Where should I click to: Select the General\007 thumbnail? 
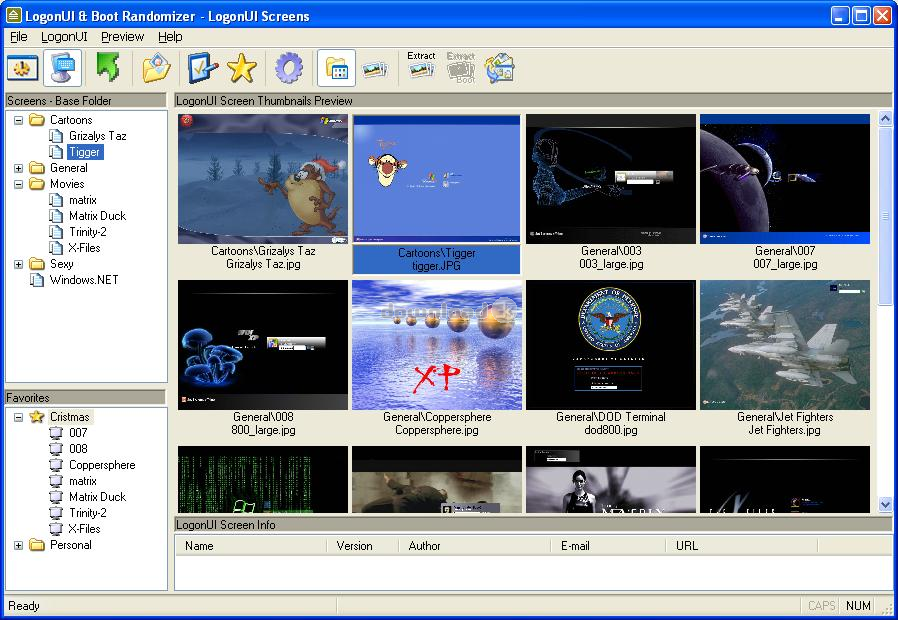point(785,179)
